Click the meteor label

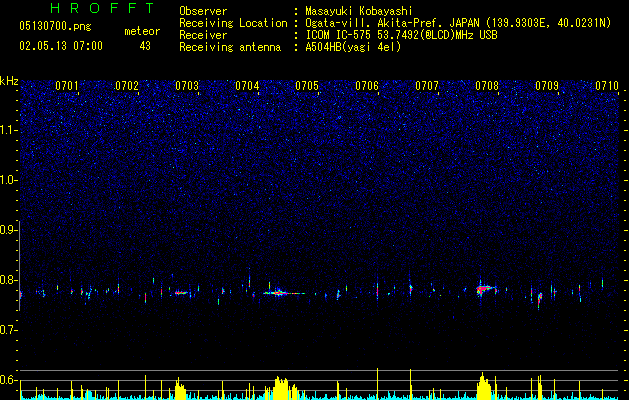coord(142,31)
